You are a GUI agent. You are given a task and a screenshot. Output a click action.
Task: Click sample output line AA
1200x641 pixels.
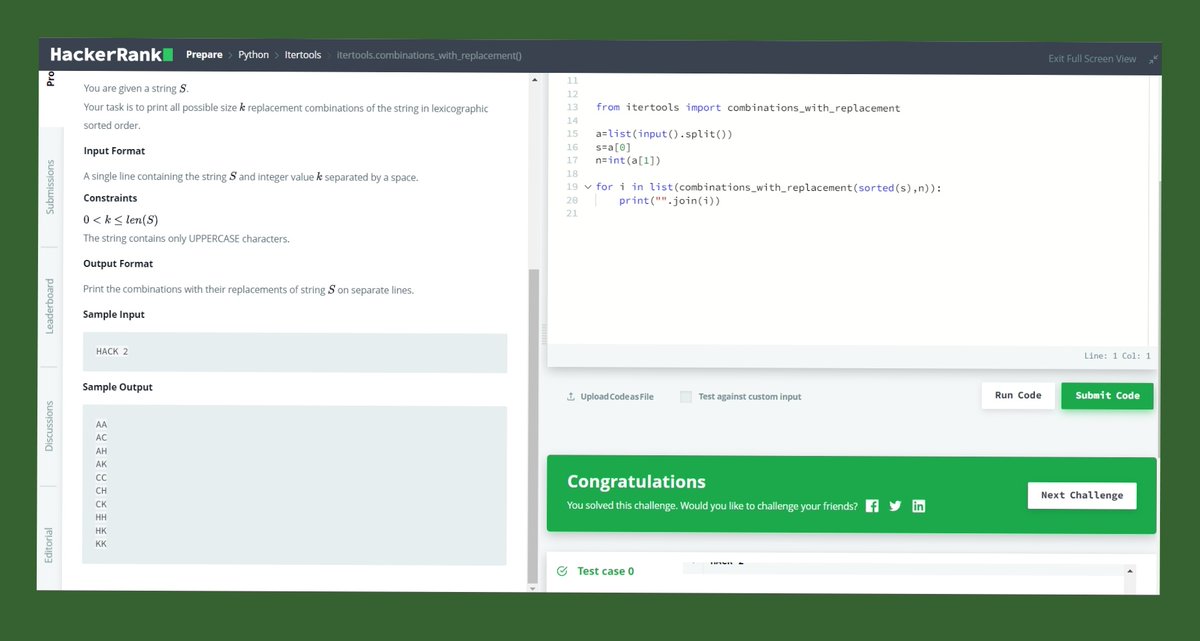(101, 425)
